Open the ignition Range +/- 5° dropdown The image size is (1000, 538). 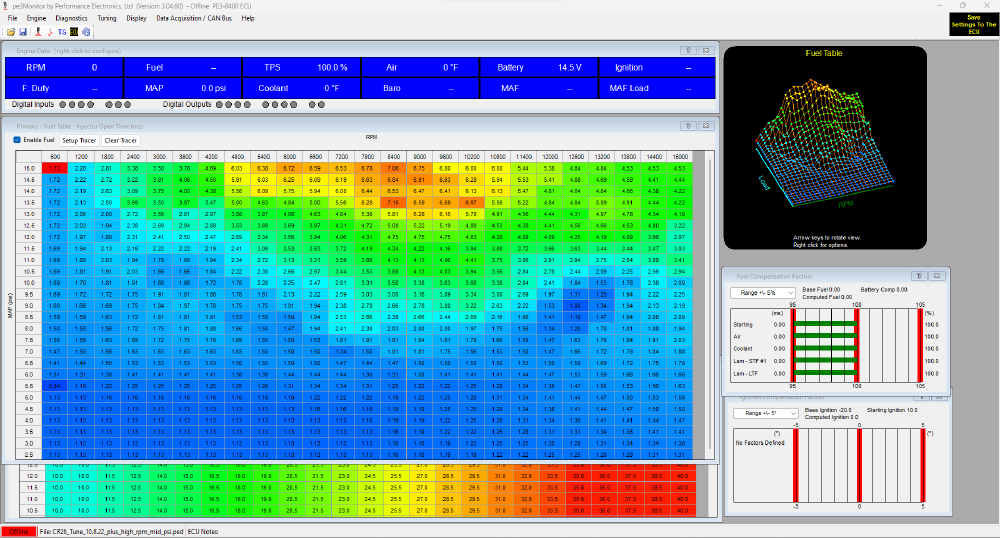click(x=765, y=412)
